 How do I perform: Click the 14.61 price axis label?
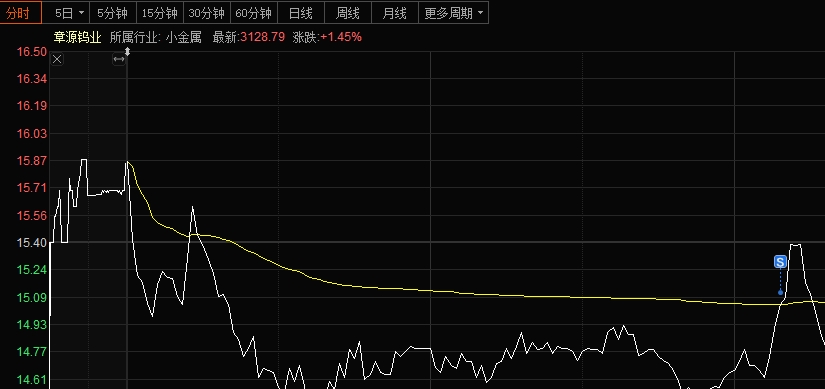[x=32, y=380]
